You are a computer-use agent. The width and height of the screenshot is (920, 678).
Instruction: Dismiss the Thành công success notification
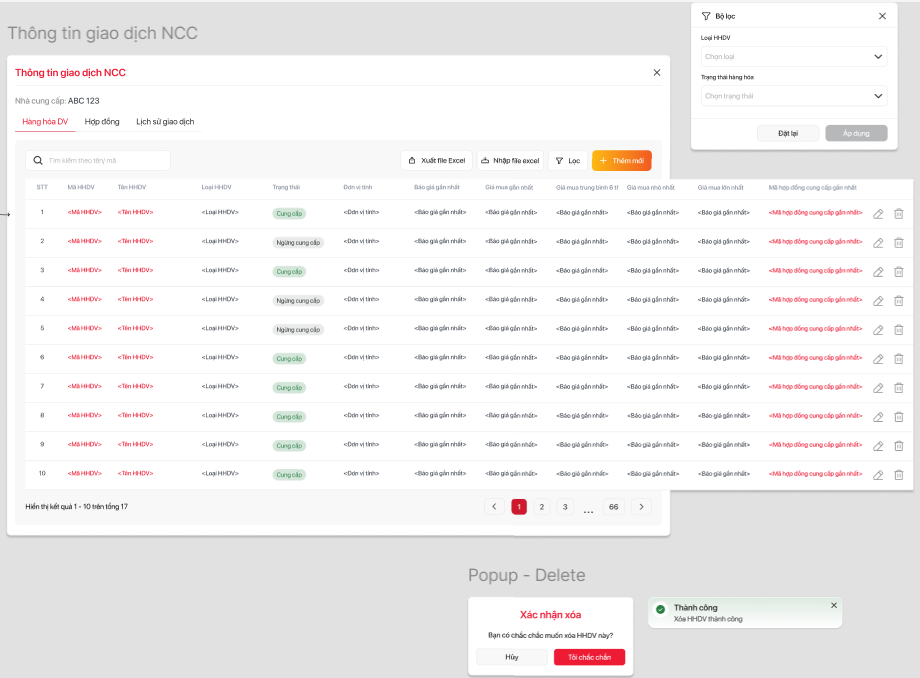tap(834, 605)
